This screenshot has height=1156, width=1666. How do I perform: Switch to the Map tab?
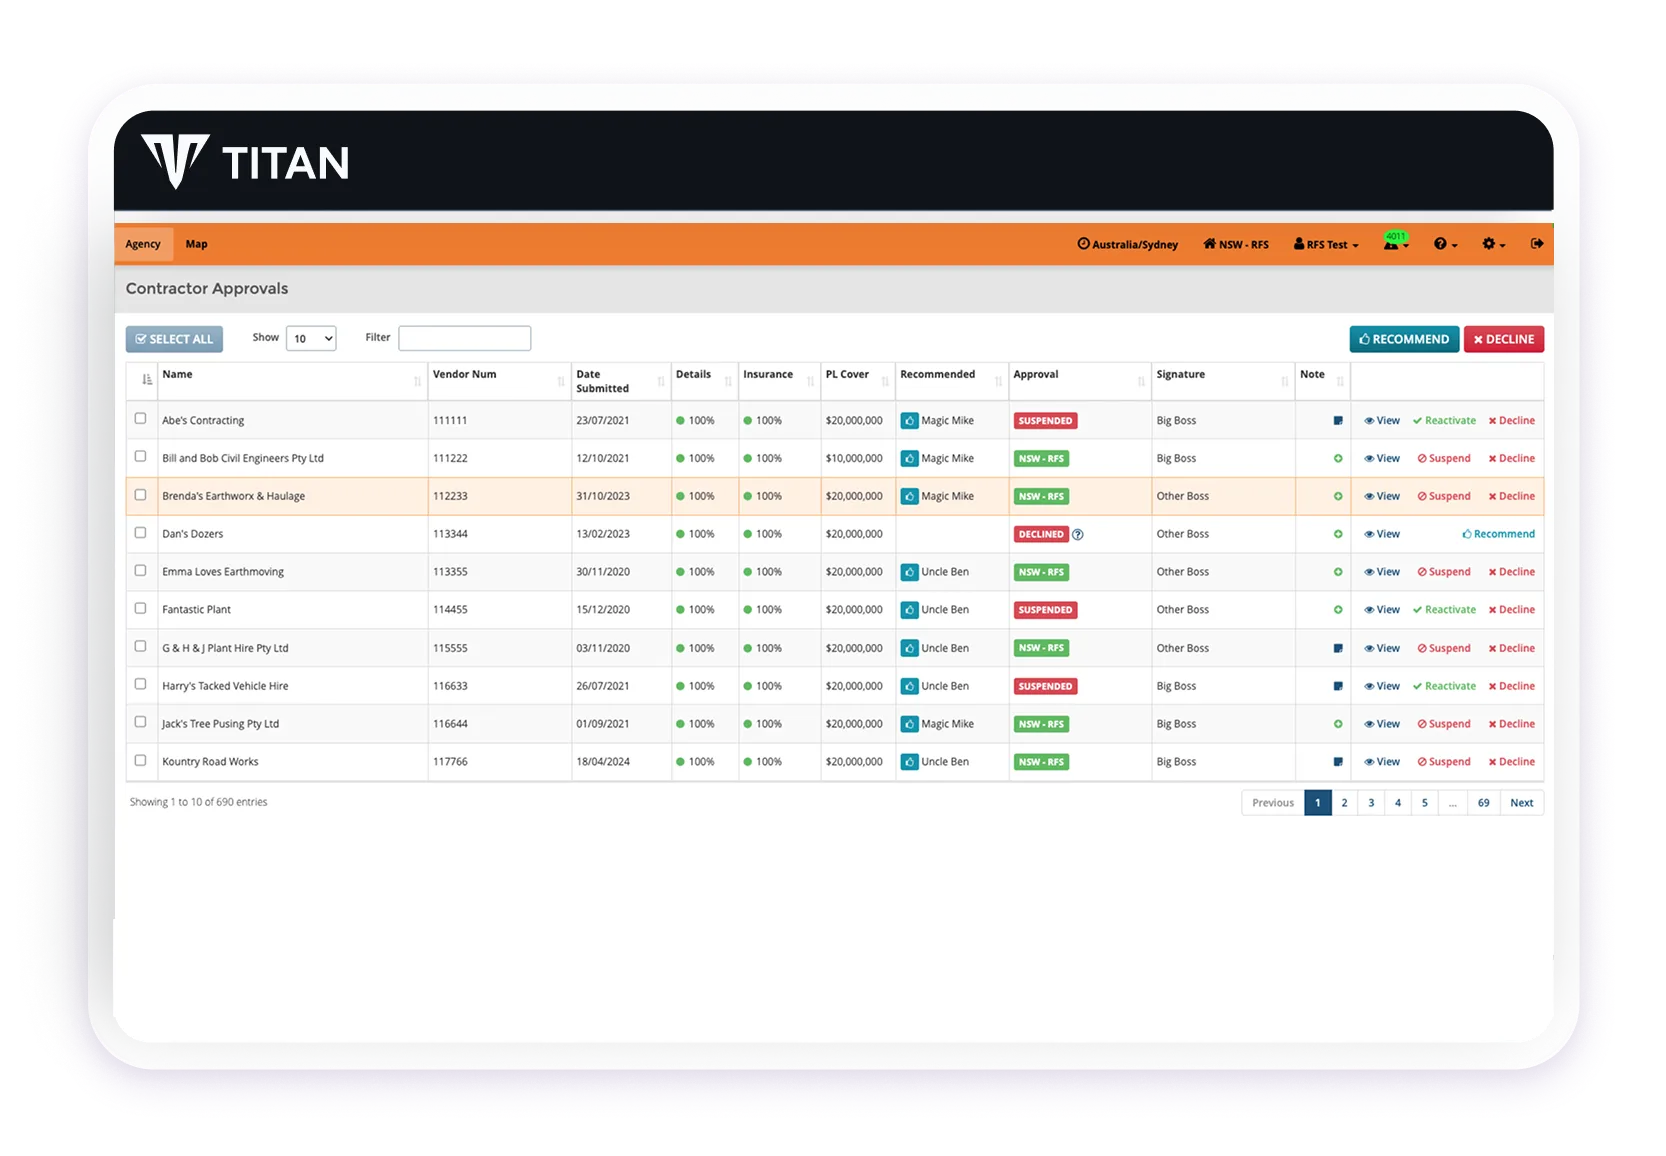pyautogui.click(x=196, y=243)
